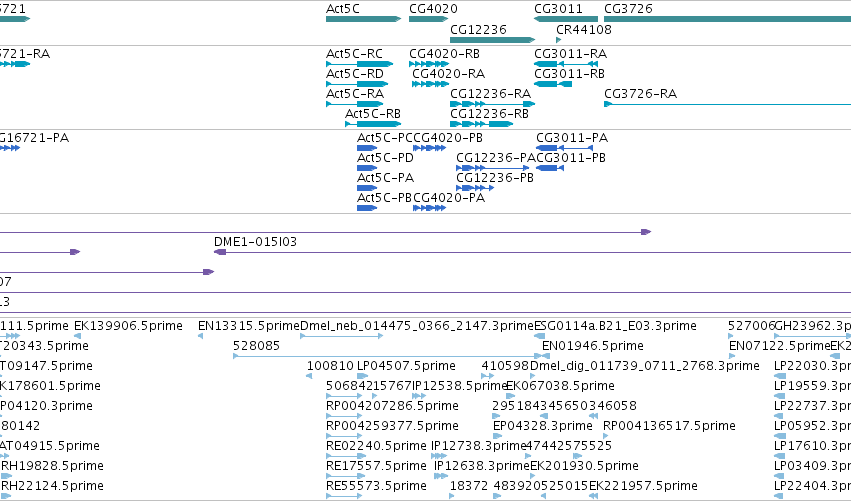Image resolution: width=851 pixels, height=501 pixels.
Task: Open EST RH22124.5prime
Action: tap(52, 486)
